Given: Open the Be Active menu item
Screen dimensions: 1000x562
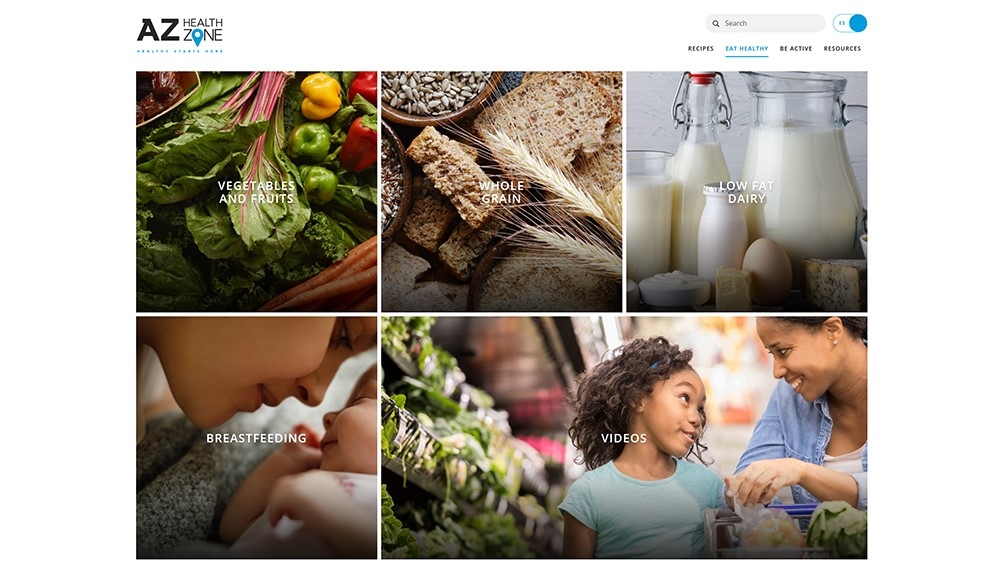Looking at the screenshot, I should pos(795,48).
